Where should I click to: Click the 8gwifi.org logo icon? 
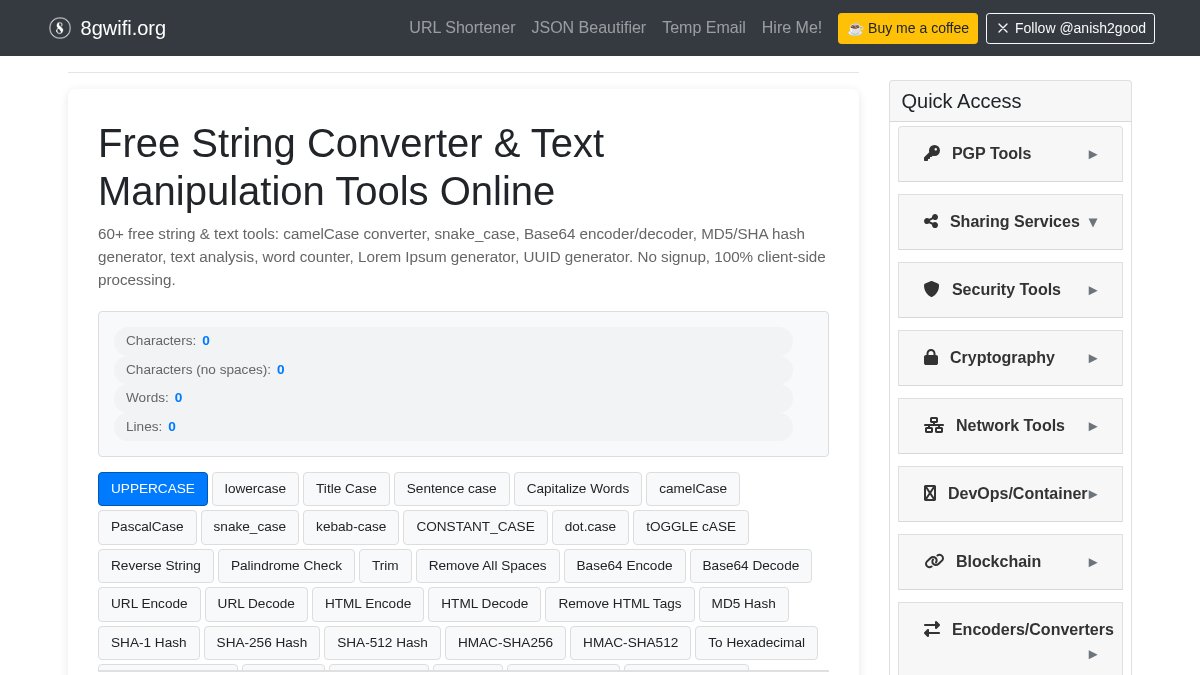60,28
